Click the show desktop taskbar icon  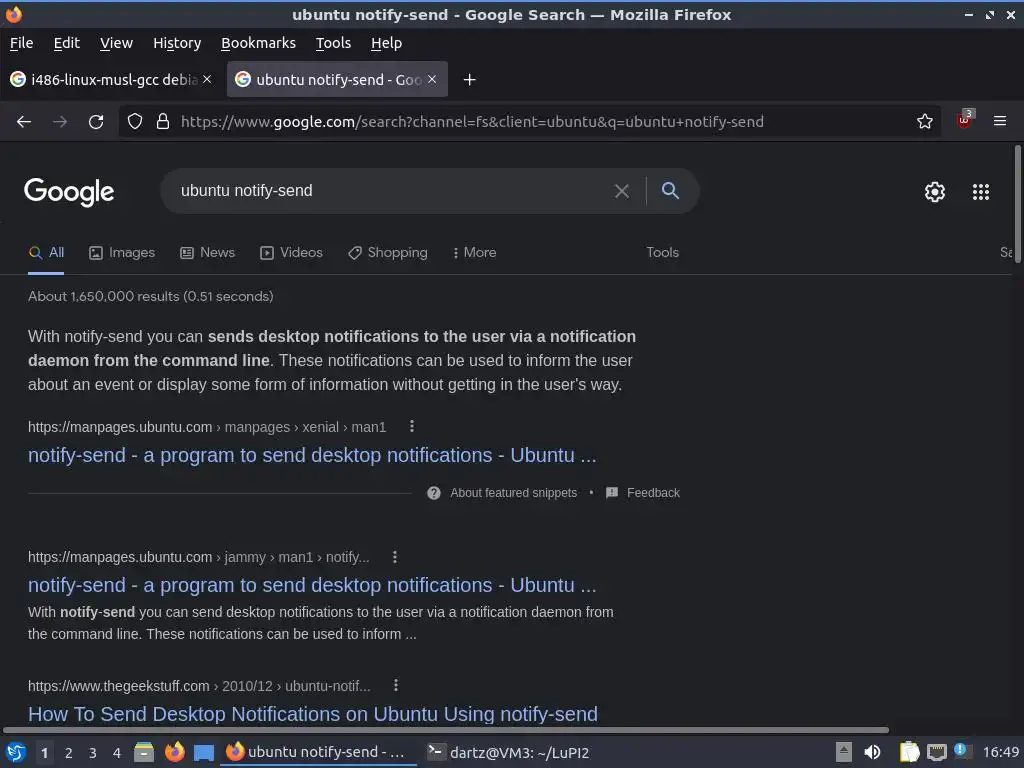(x=204, y=752)
